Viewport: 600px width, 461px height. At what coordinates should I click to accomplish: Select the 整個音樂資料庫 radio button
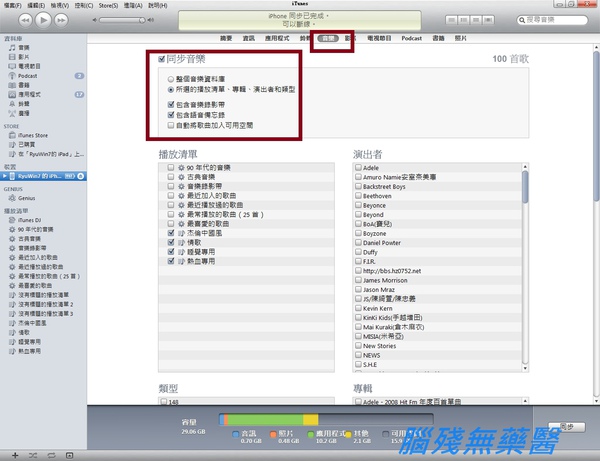171,79
